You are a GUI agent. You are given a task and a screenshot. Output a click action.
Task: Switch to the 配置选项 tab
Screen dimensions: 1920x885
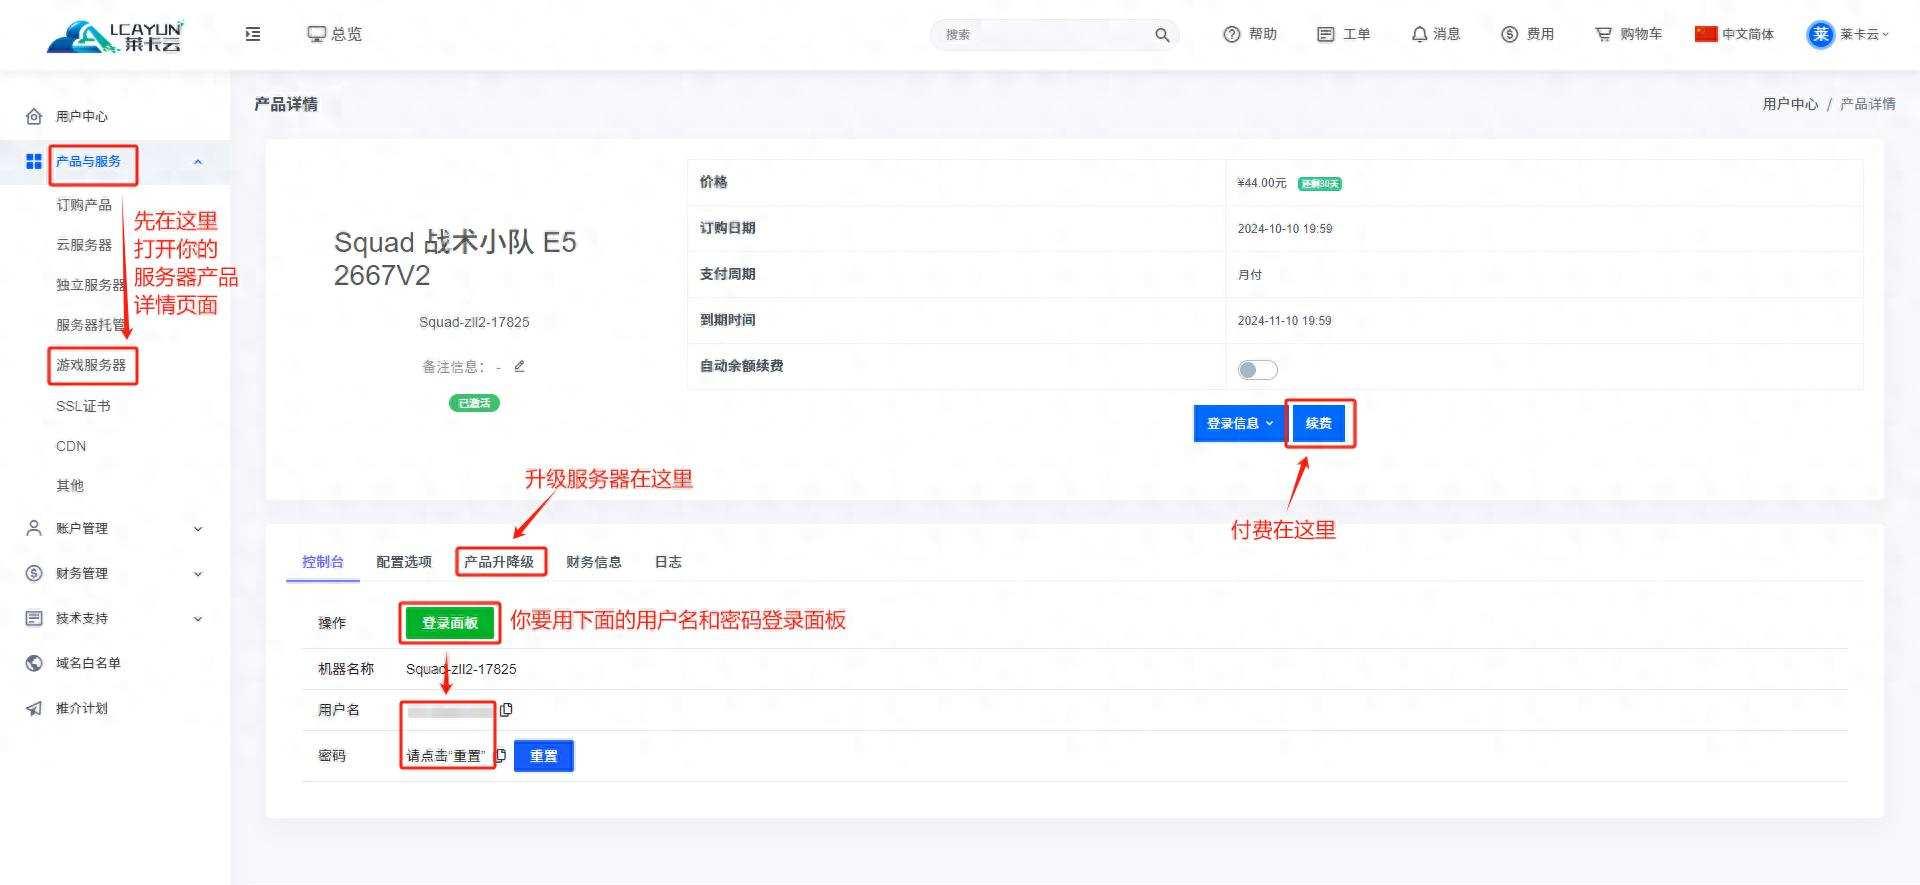404,562
